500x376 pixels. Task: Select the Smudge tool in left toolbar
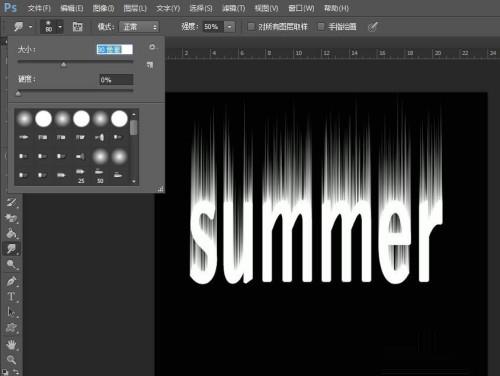tap(11, 248)
